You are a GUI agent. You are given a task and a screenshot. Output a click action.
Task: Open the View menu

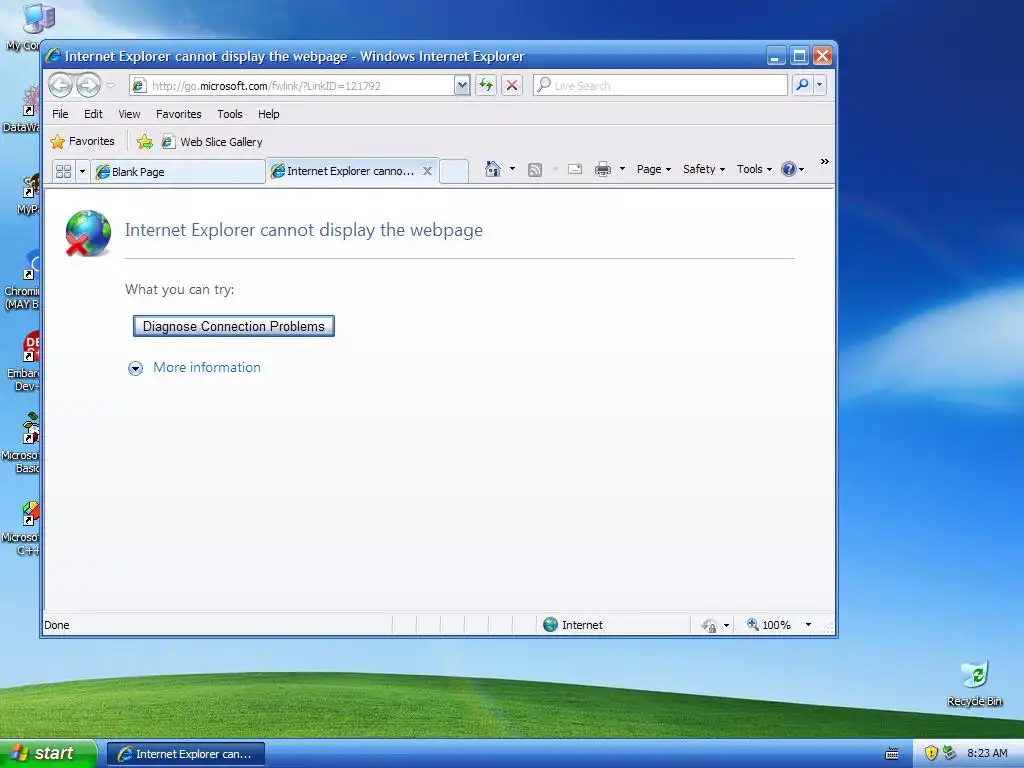click(x=129, y=114)
